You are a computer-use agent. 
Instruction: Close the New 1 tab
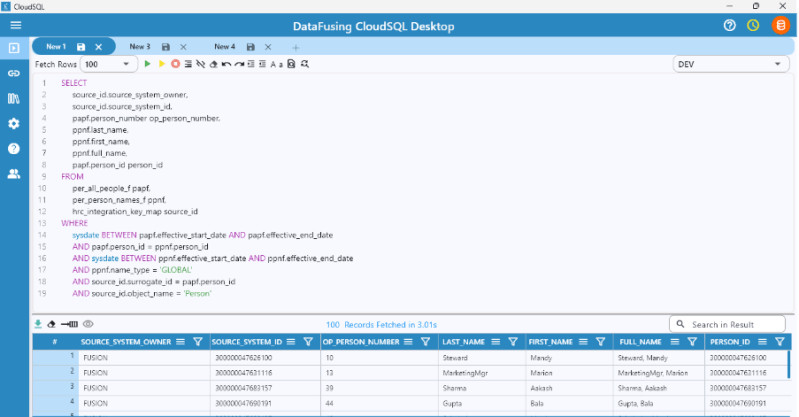pyautogui.click(x=98, y=47)
